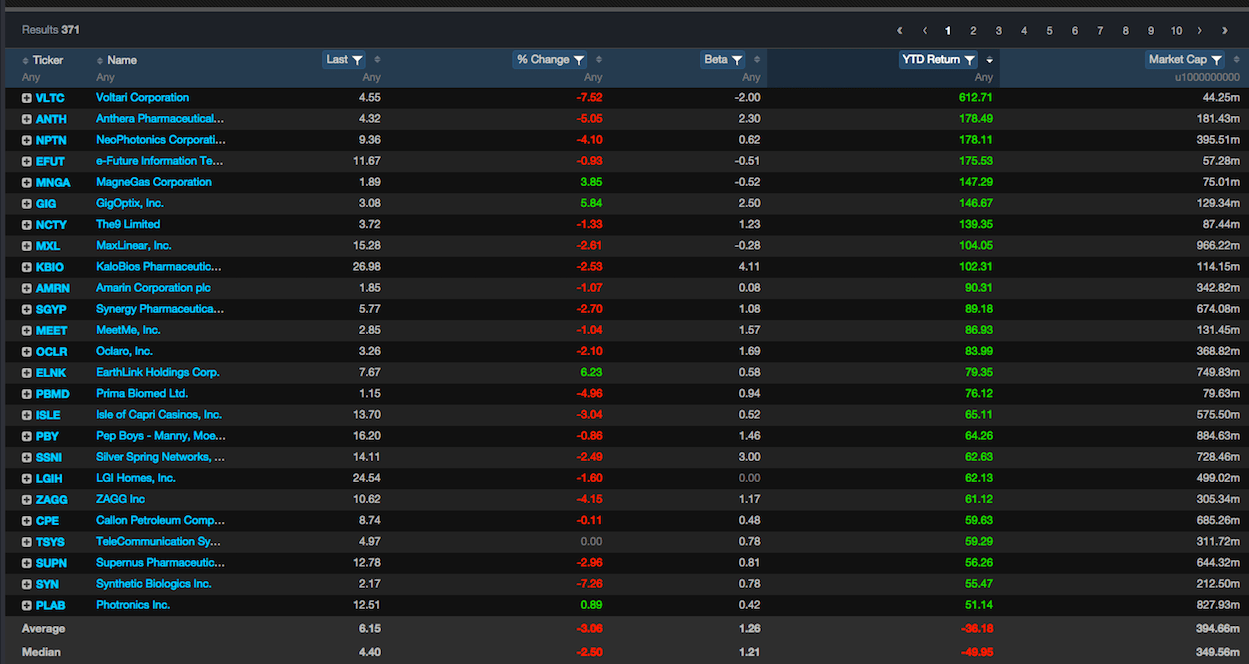Expand the OCLR row plus icon
The height and width of the screenshot is (664, 1249).
tap(27, 352)
